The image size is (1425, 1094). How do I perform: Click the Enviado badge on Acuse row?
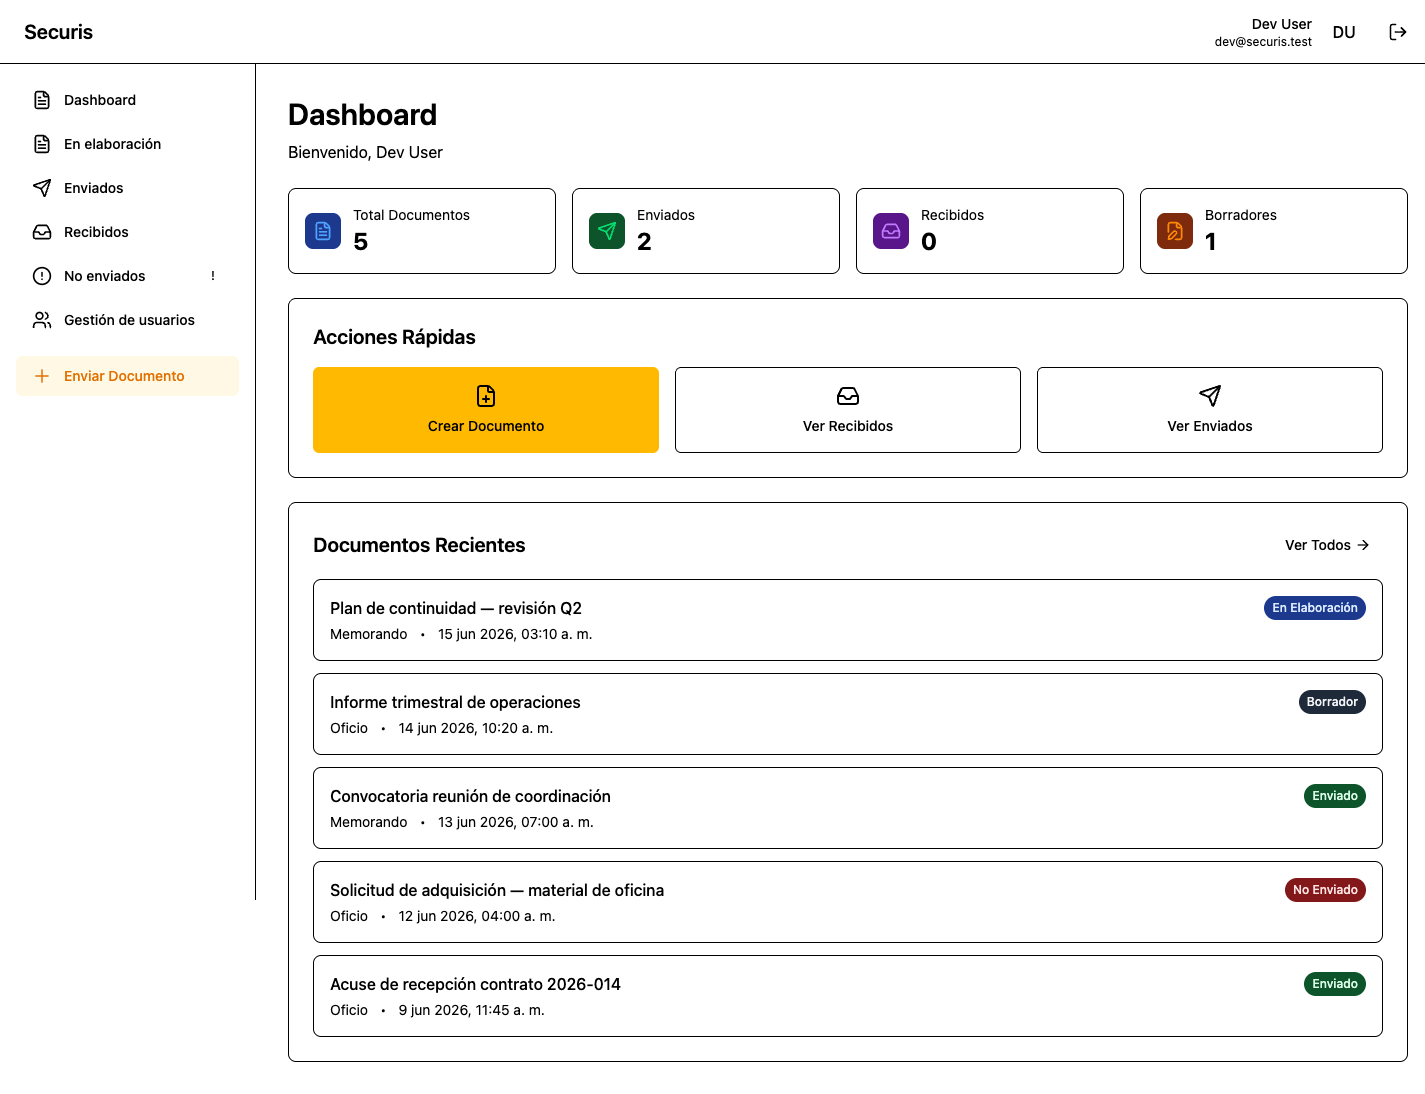pyautogui.click(x=1335, y=984)
